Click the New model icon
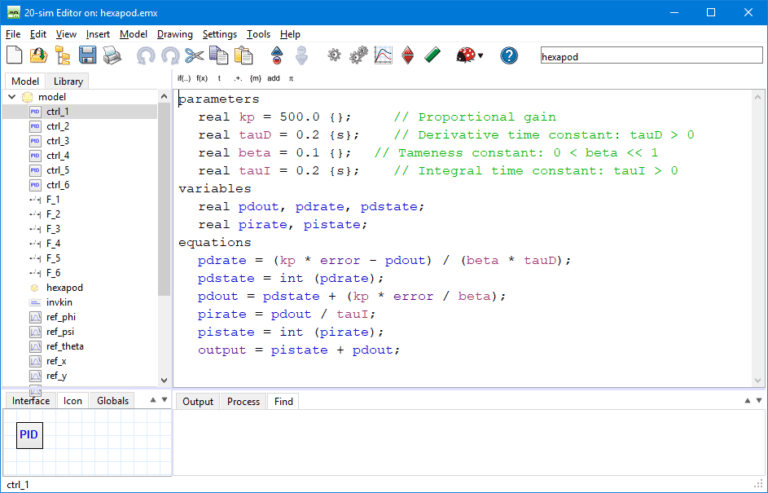This screenshot has height=493, width=768. [x=15, y=56]
